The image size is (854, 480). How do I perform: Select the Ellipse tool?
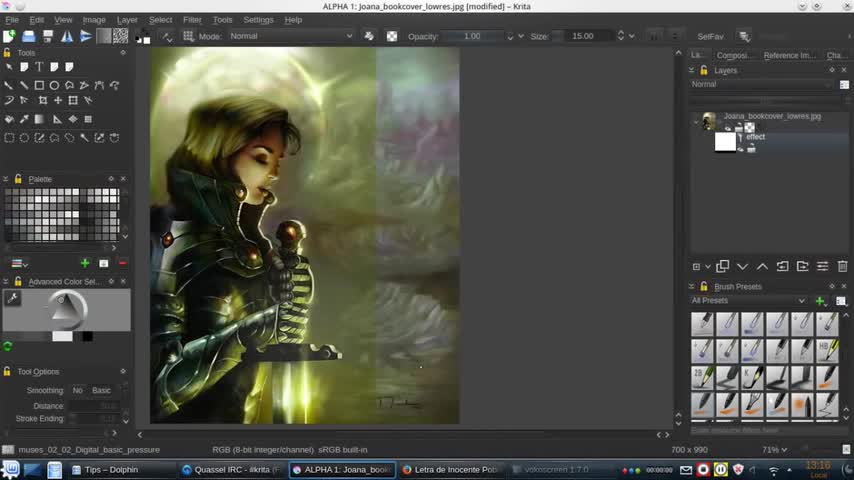coord(54,86)
